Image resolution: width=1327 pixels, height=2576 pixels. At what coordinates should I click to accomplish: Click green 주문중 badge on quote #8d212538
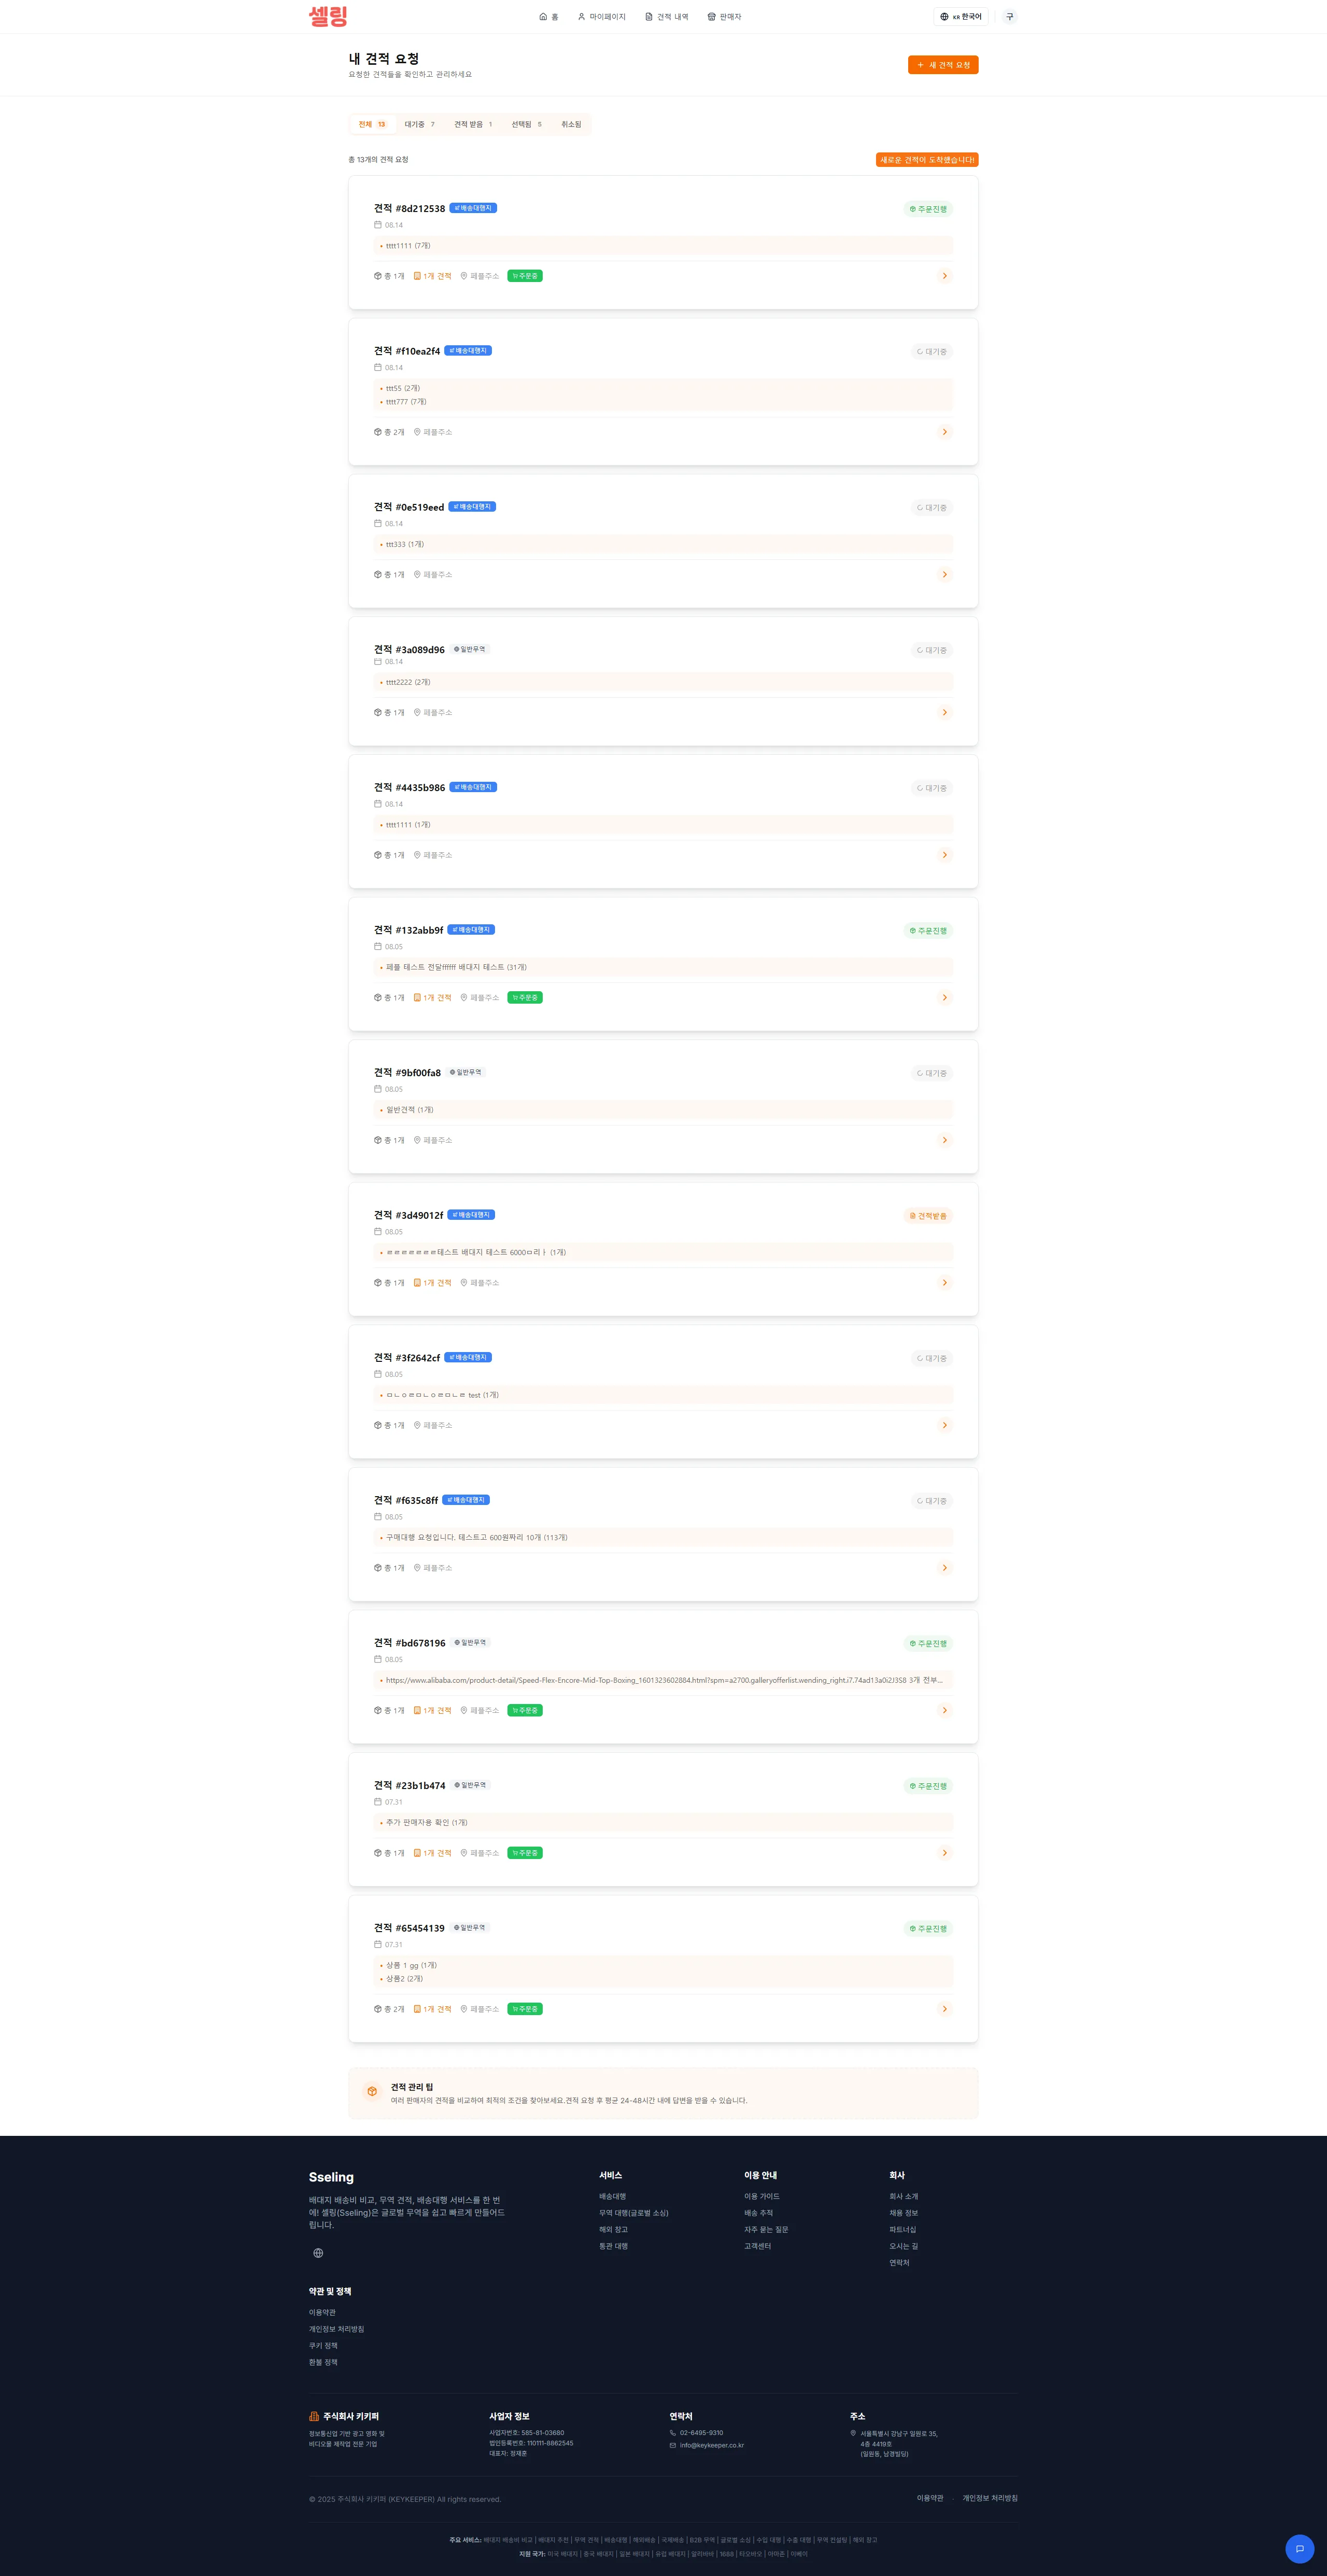click(525, 276)
